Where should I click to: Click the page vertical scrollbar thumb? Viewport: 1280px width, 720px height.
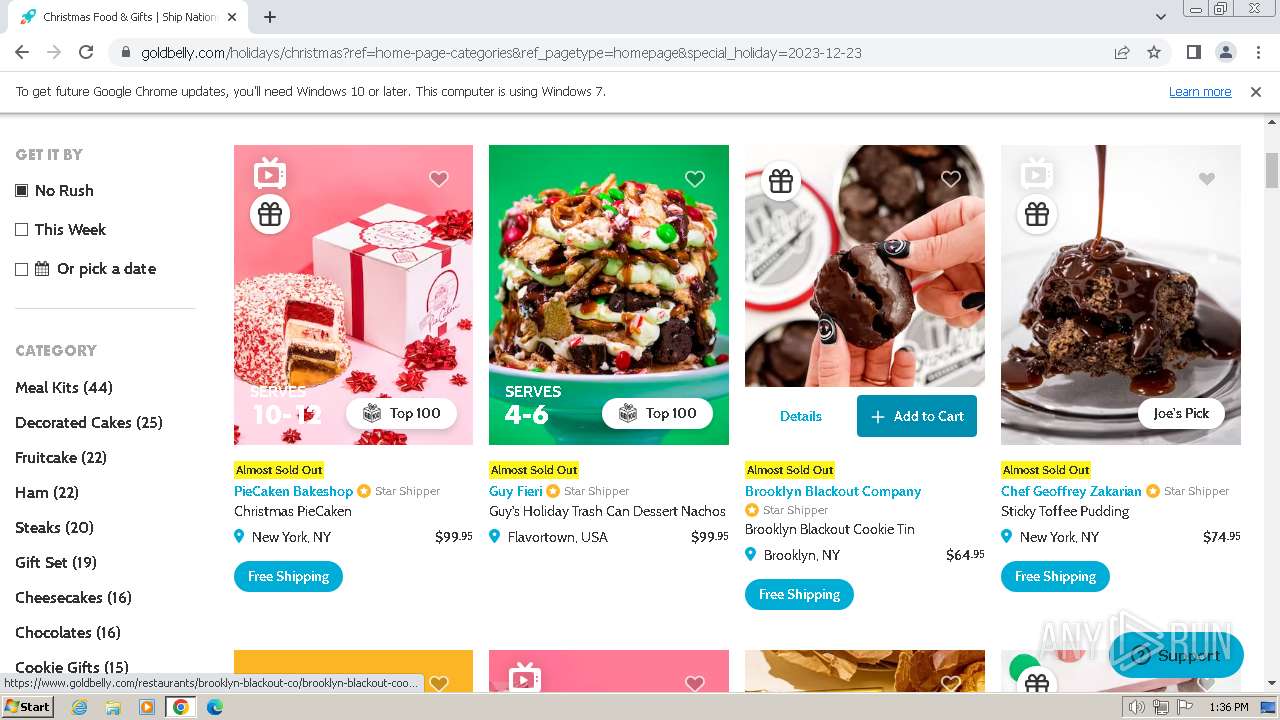tap(1271, 170)
